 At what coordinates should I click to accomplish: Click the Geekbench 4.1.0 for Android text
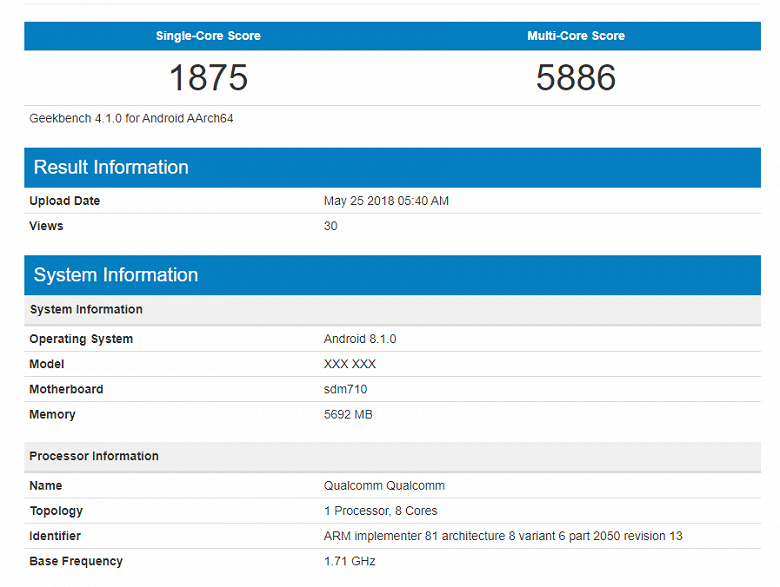point(131,118)
